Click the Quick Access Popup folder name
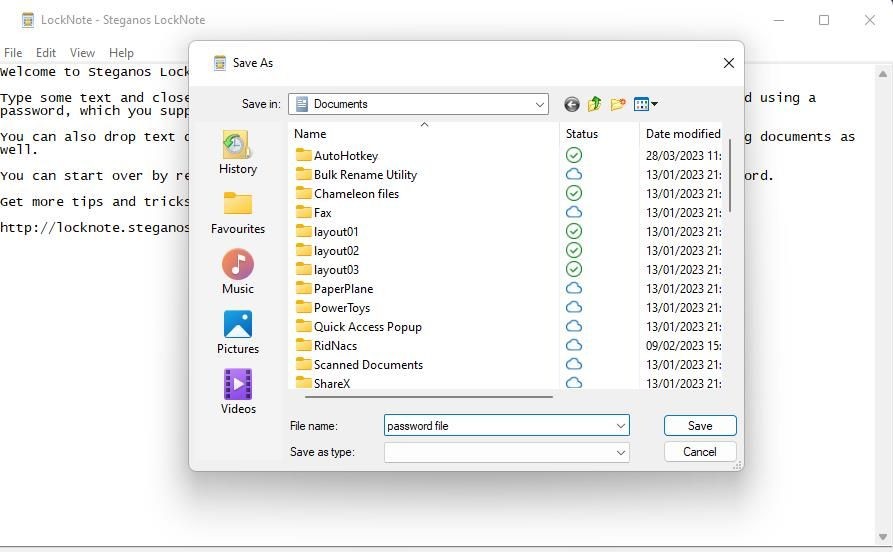Screen dimensions: 893x552 (367, 326)
